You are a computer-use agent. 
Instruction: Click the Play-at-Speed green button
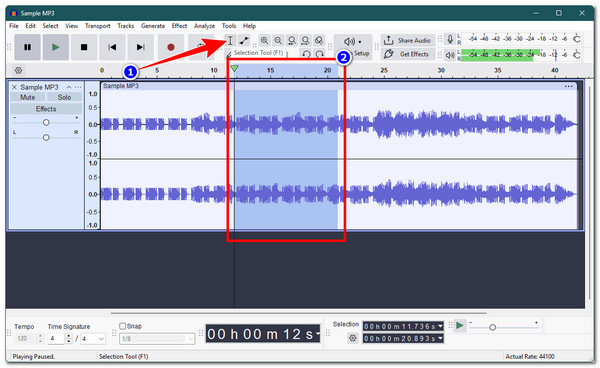click(460, 326)
